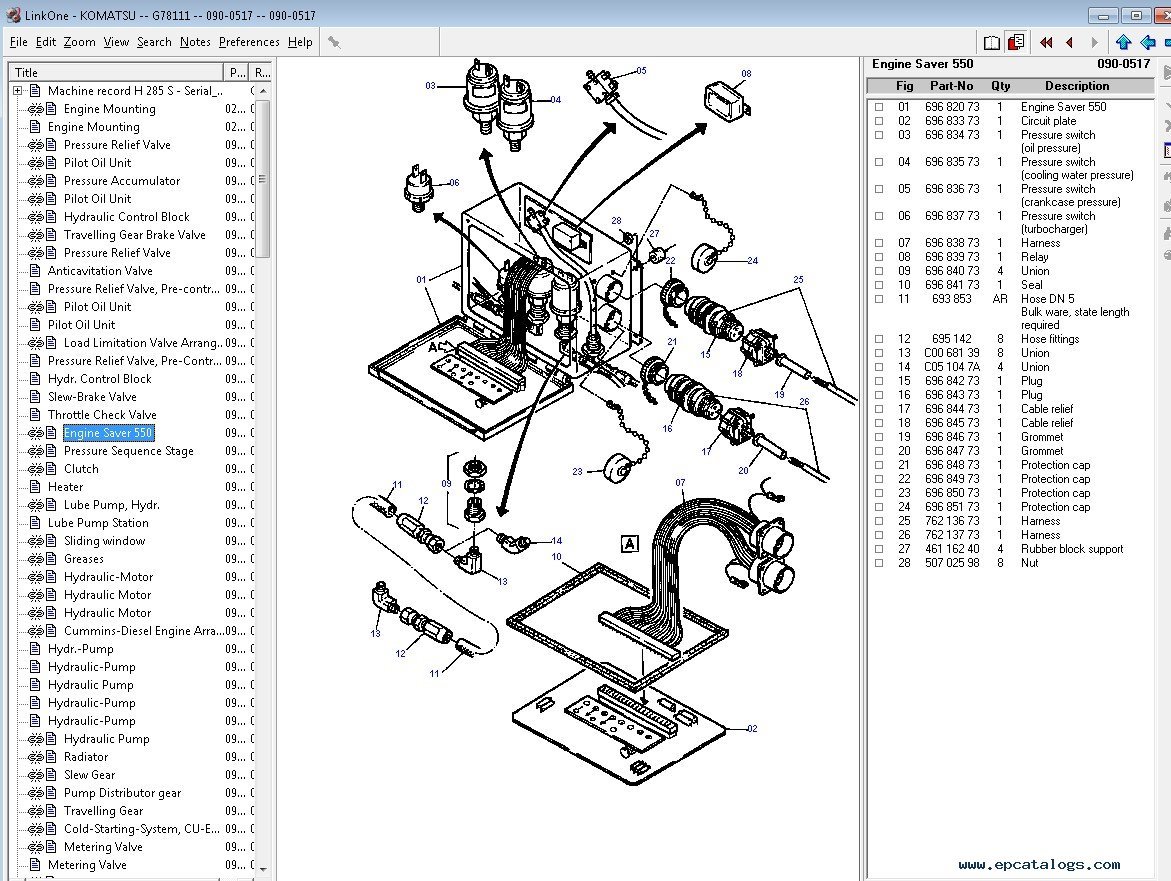1171x881 pixels.
Task: Click the red book with list icon
Action: [x=1016, y=42]
